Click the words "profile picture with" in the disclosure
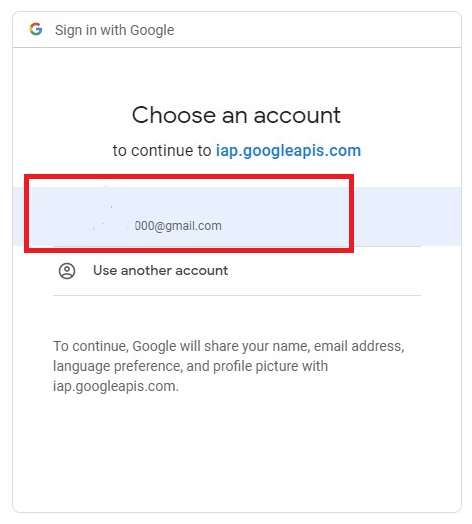Viewport: 472px width, 524px height. pos(270,366)
